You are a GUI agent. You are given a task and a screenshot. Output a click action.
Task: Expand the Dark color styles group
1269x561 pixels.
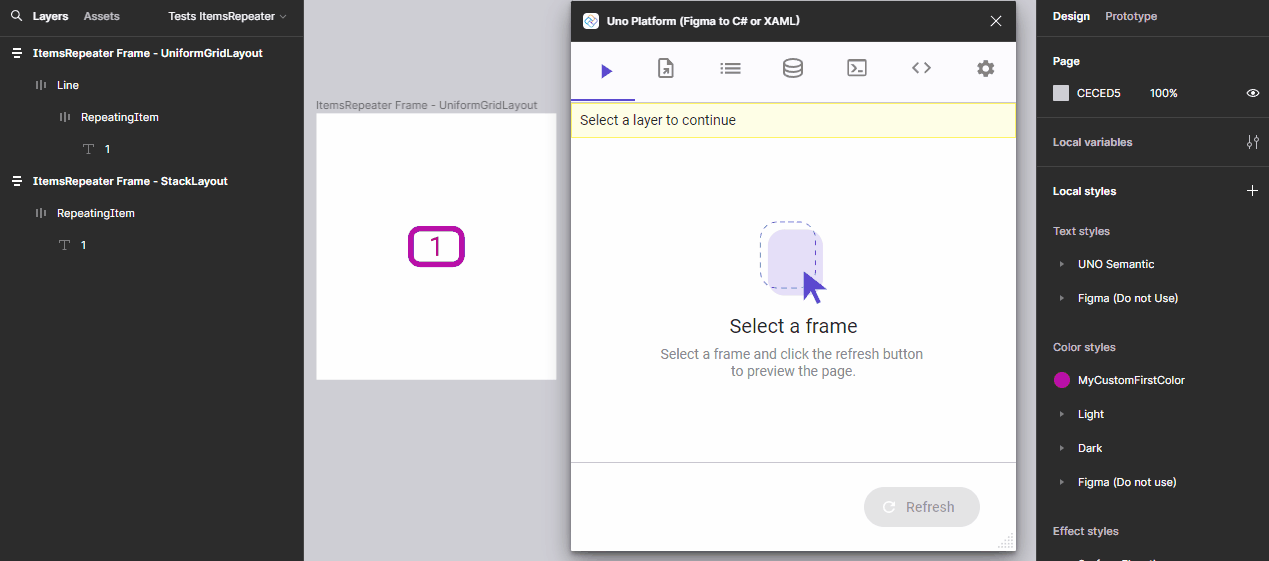tap(1062, 449)
